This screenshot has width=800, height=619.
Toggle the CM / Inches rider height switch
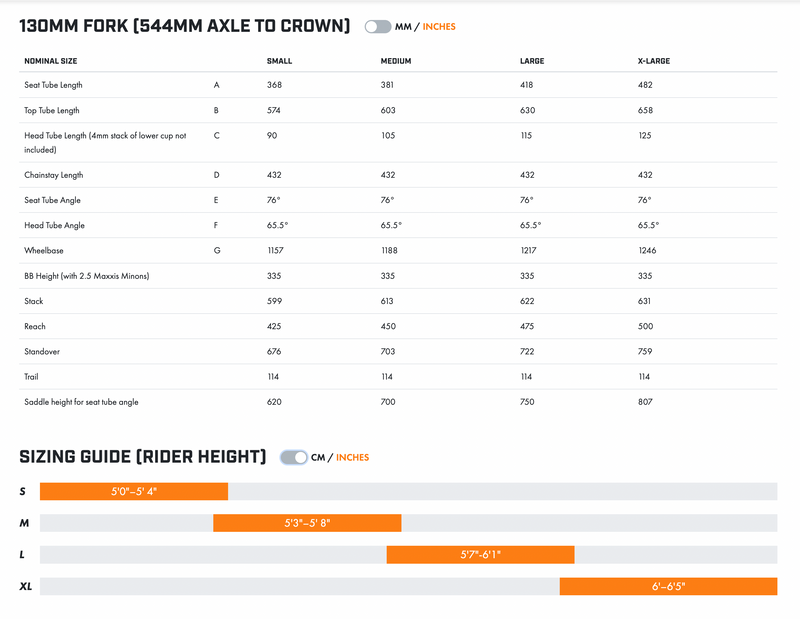(293, 457)
